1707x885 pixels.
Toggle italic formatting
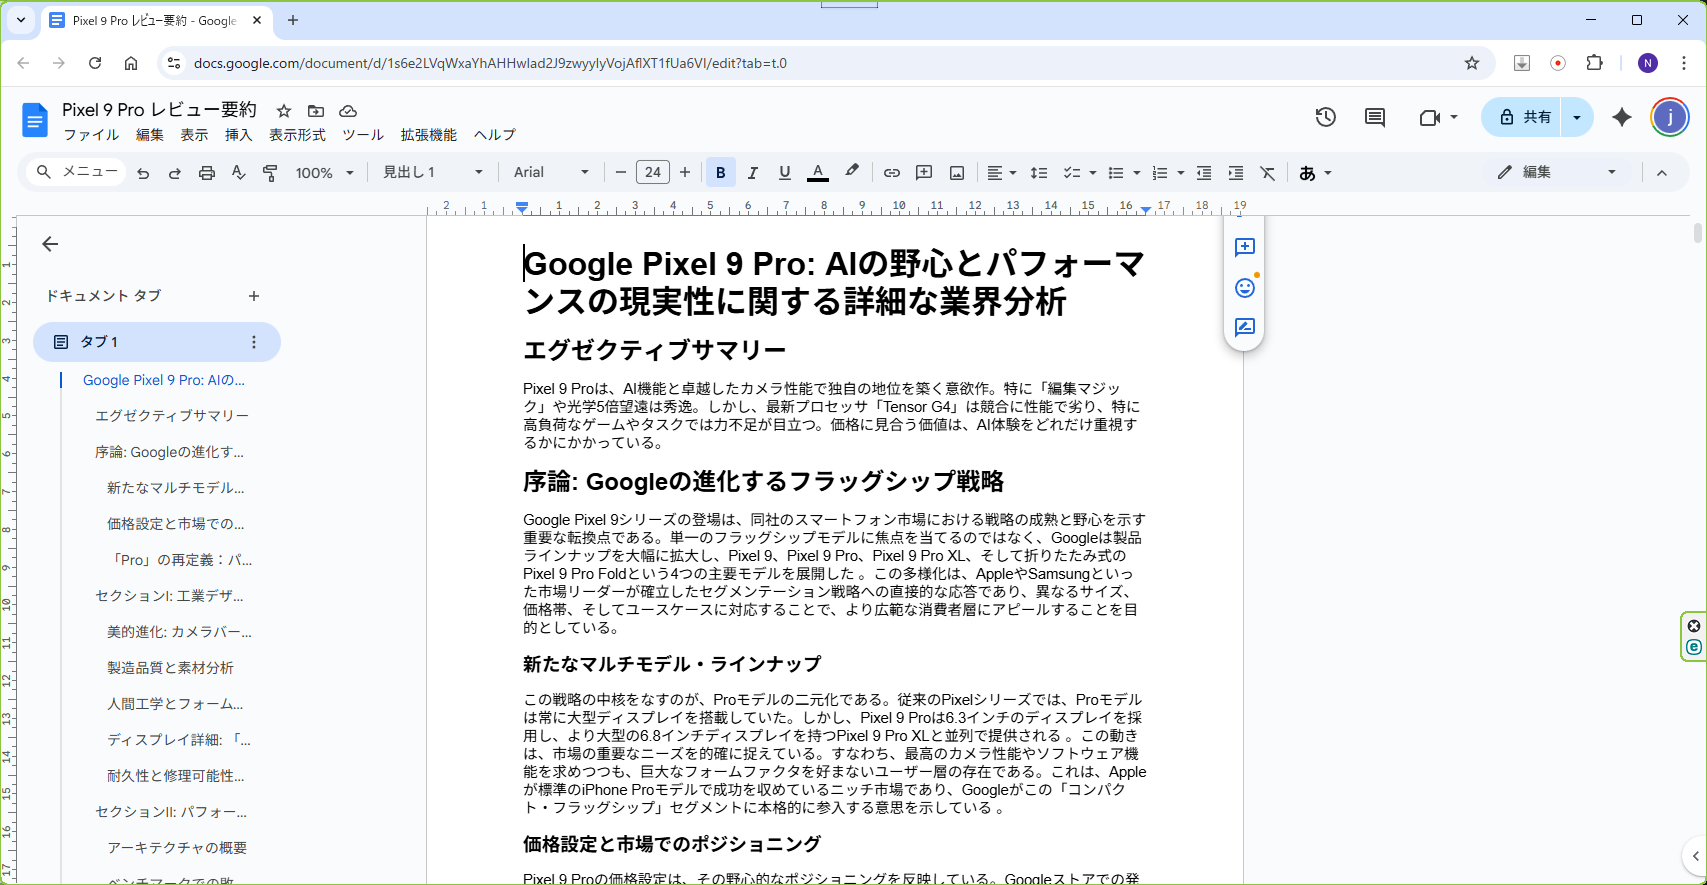tap(752, 173)
